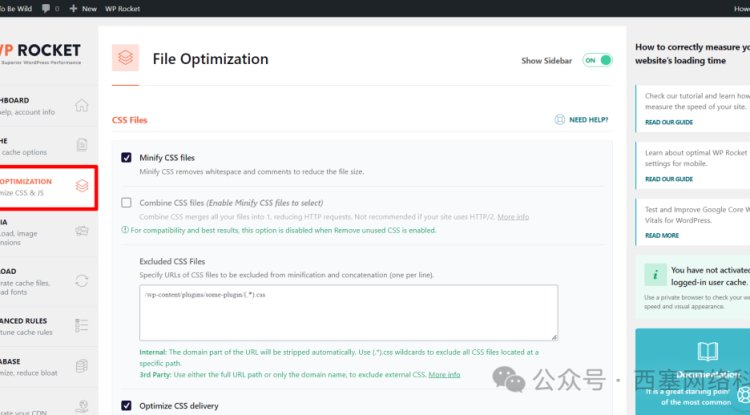This screenshot has width=750, height=415.
Task: Open Dashboard via the home icon
Action: 82,106
